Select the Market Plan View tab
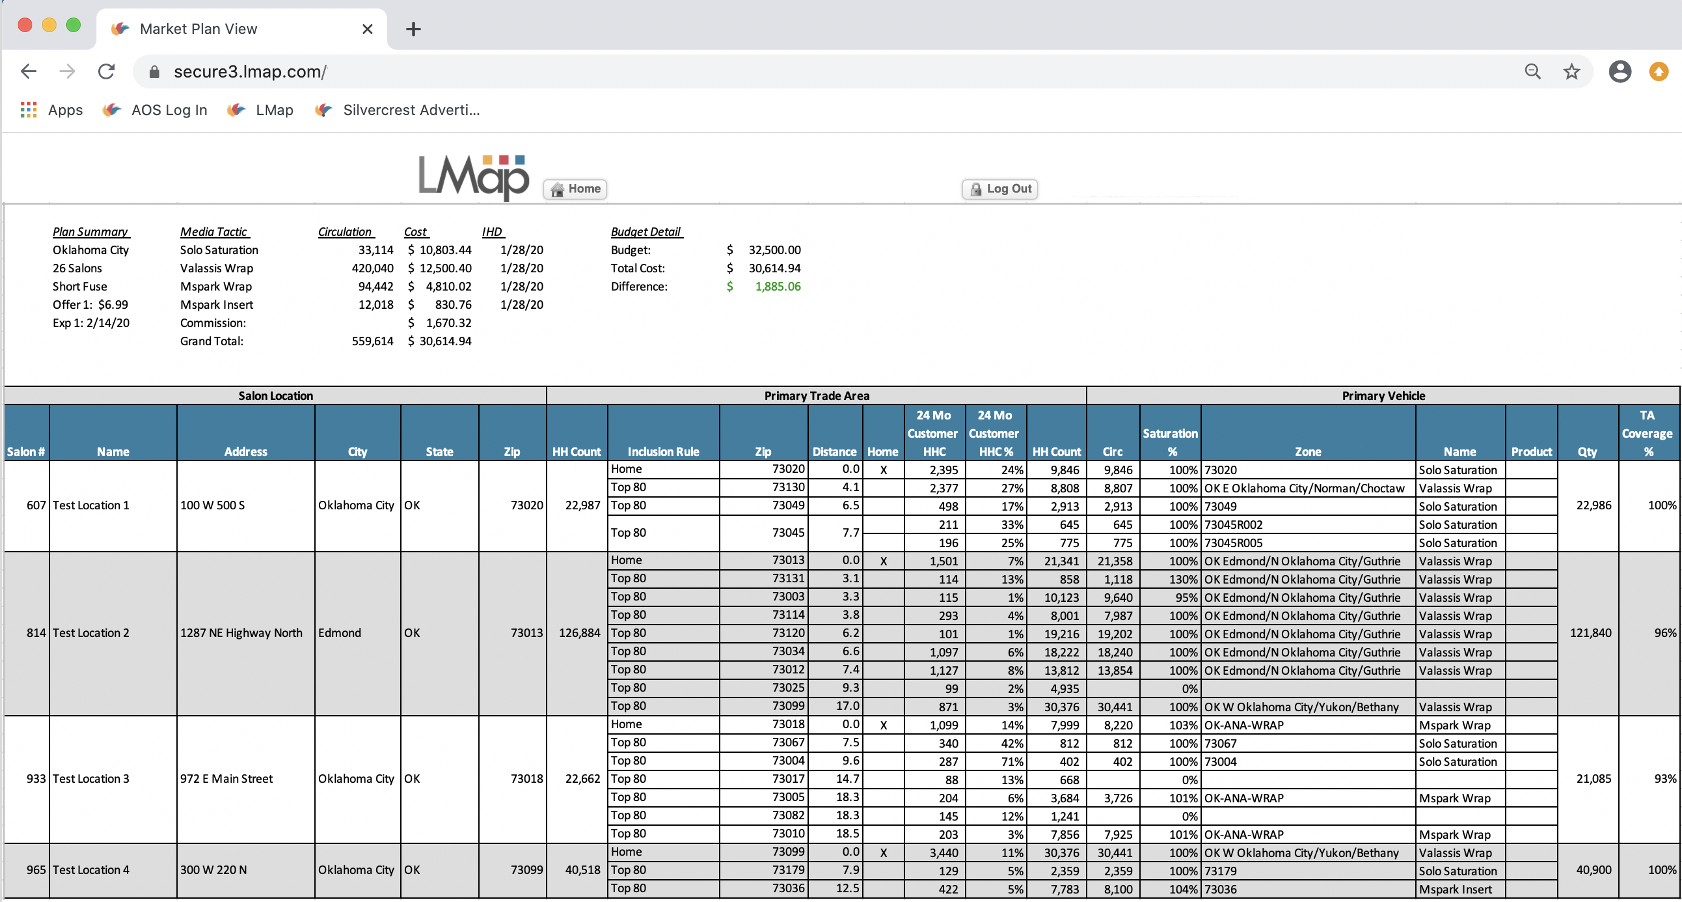 point(242,29)
